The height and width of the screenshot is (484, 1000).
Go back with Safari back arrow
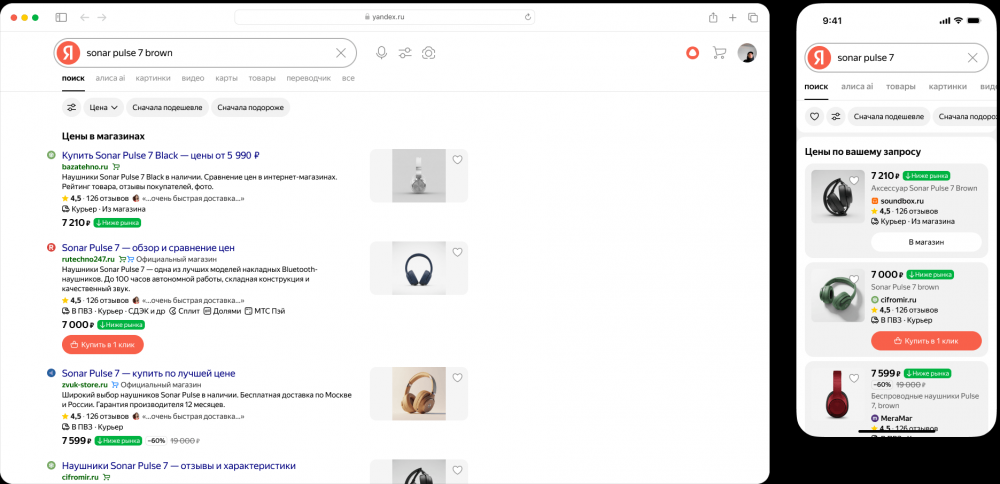(84, 17)
